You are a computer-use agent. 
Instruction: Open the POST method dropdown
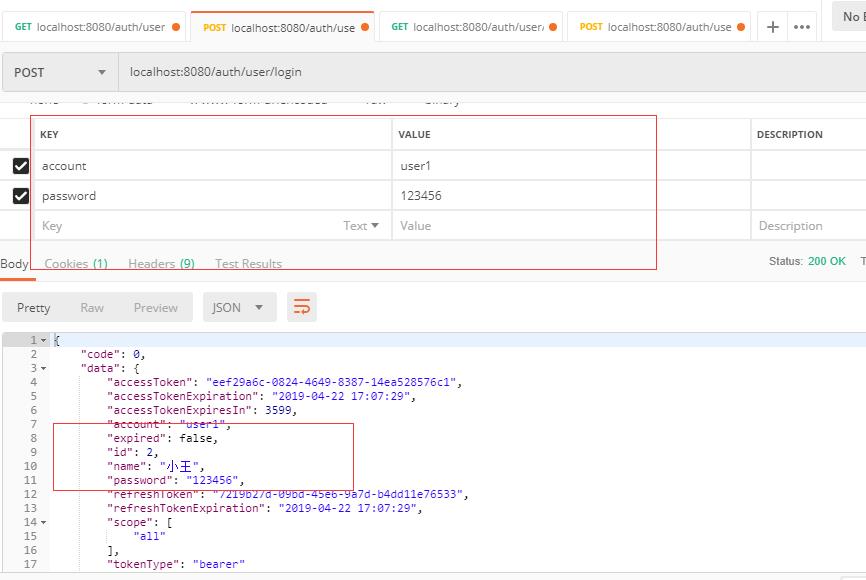click(x=60, y=72)
